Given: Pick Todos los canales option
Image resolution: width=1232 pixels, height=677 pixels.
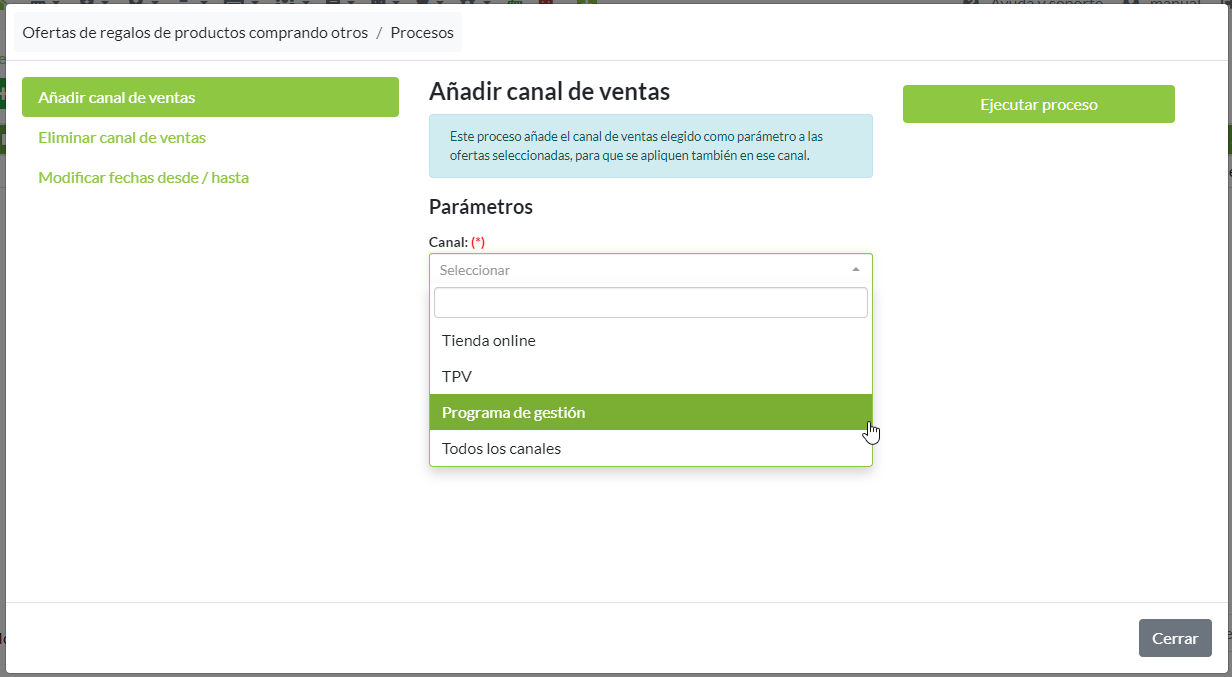Looking at the screenshot, I should click(x=501, y=449).
